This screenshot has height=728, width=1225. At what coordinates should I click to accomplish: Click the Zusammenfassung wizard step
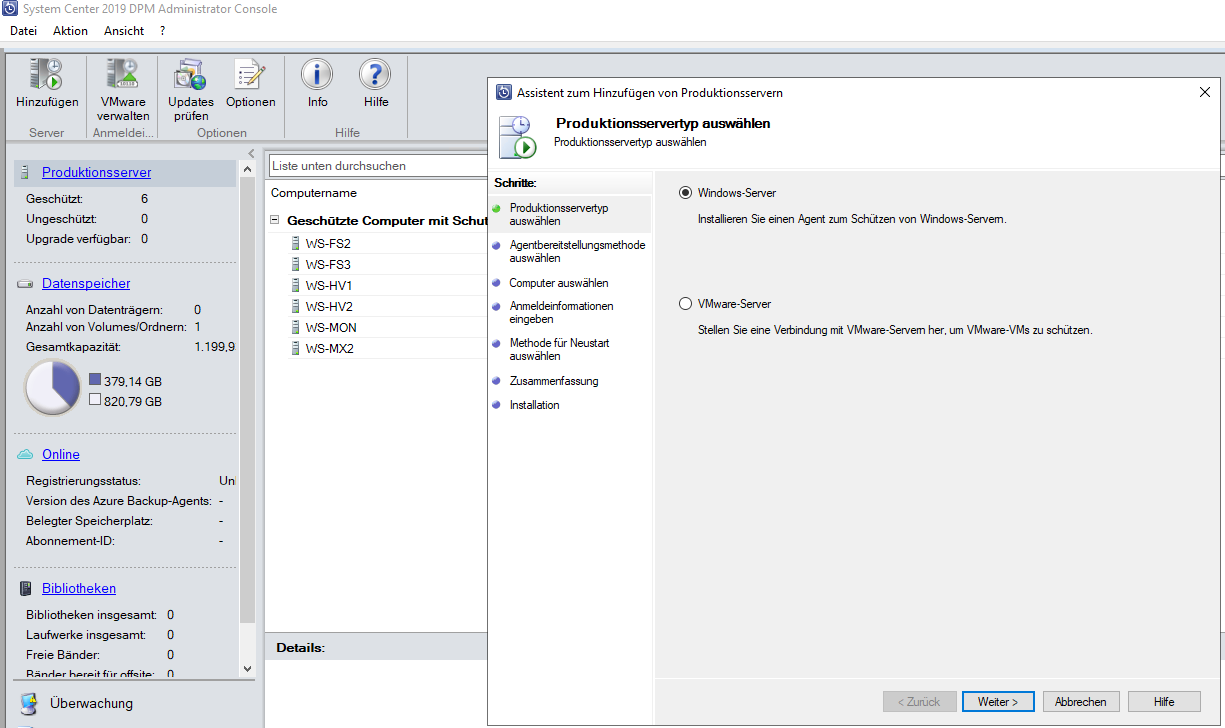554,381
